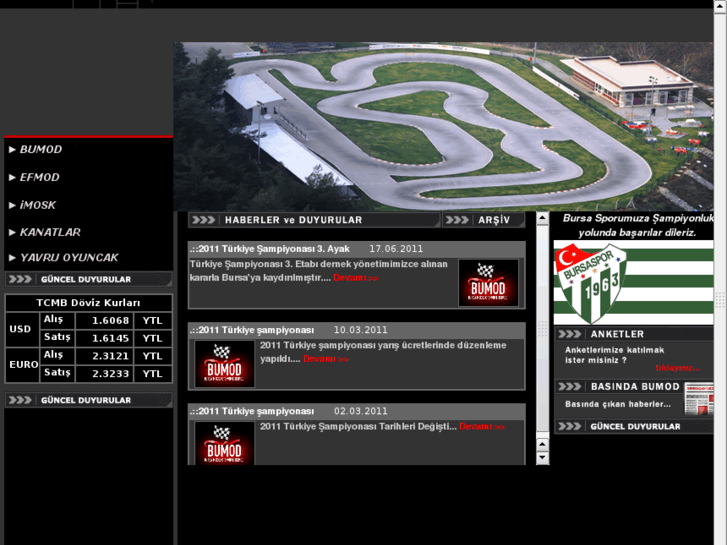This screenshot has width=727, height=545.
Task: Click the arrow beside BUMOD
Action: [13, 149]
